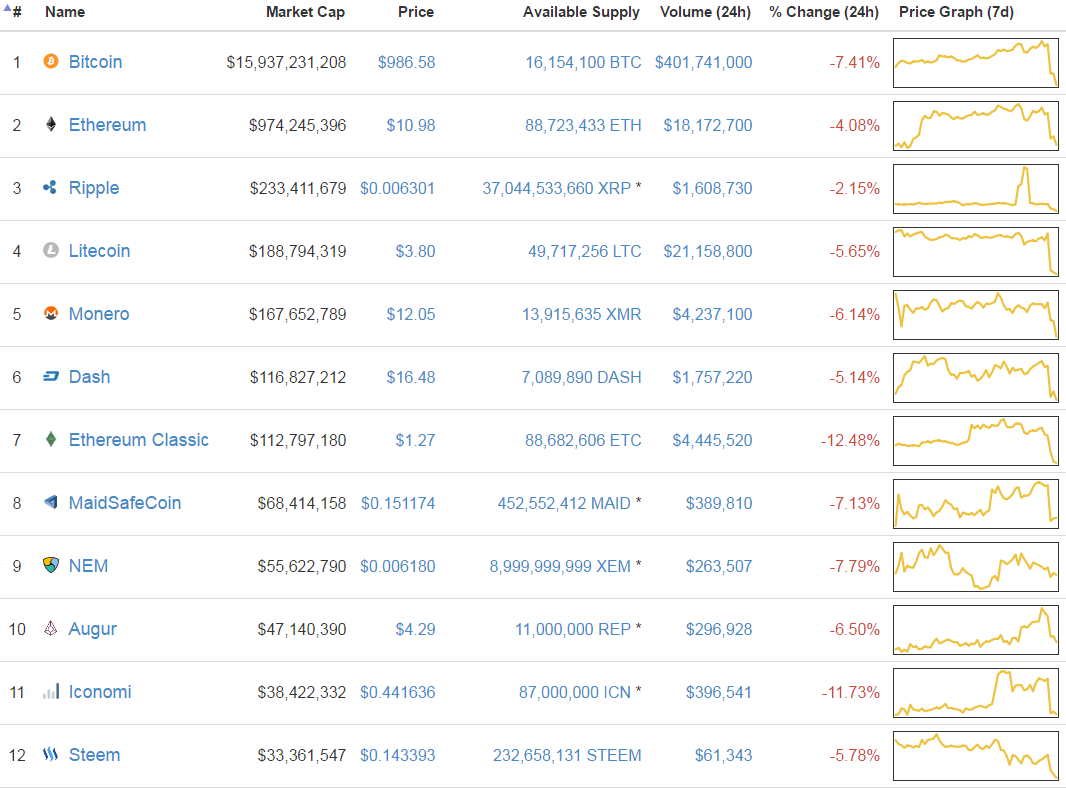The image size is (1066, 789).
Task: View Monero 7-day price graph
Action: tap(976, 315)
